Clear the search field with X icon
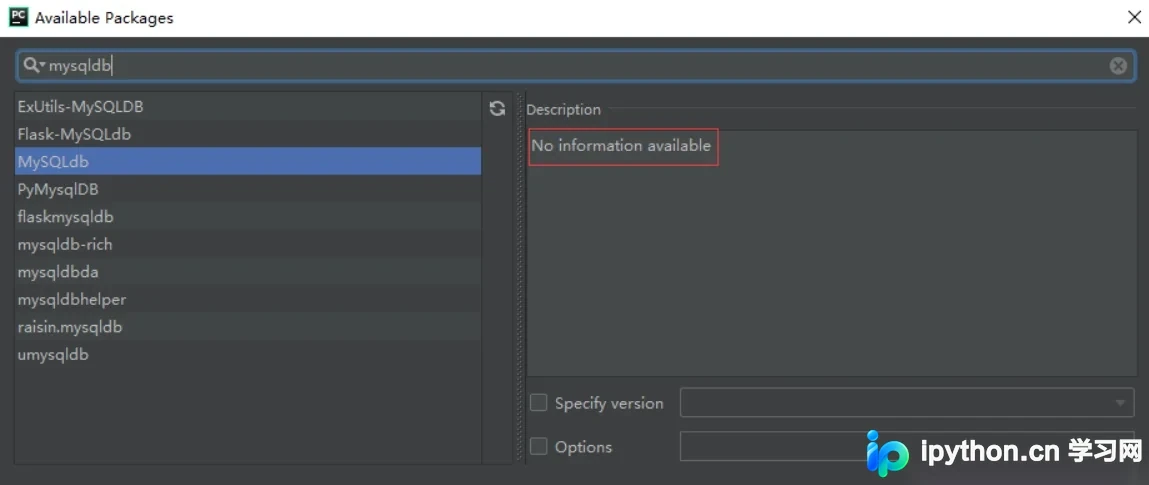 point(1117,66)
